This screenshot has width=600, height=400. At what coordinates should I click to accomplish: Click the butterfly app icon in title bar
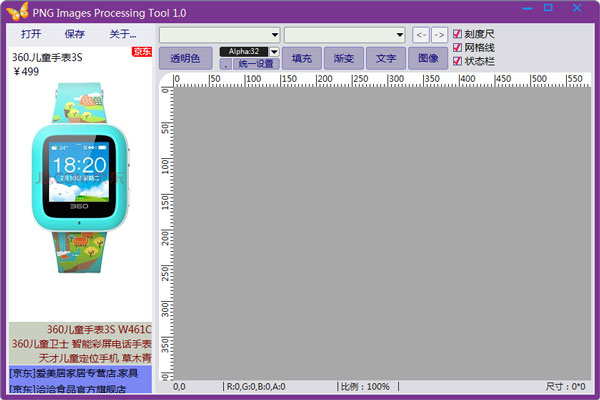12,9
